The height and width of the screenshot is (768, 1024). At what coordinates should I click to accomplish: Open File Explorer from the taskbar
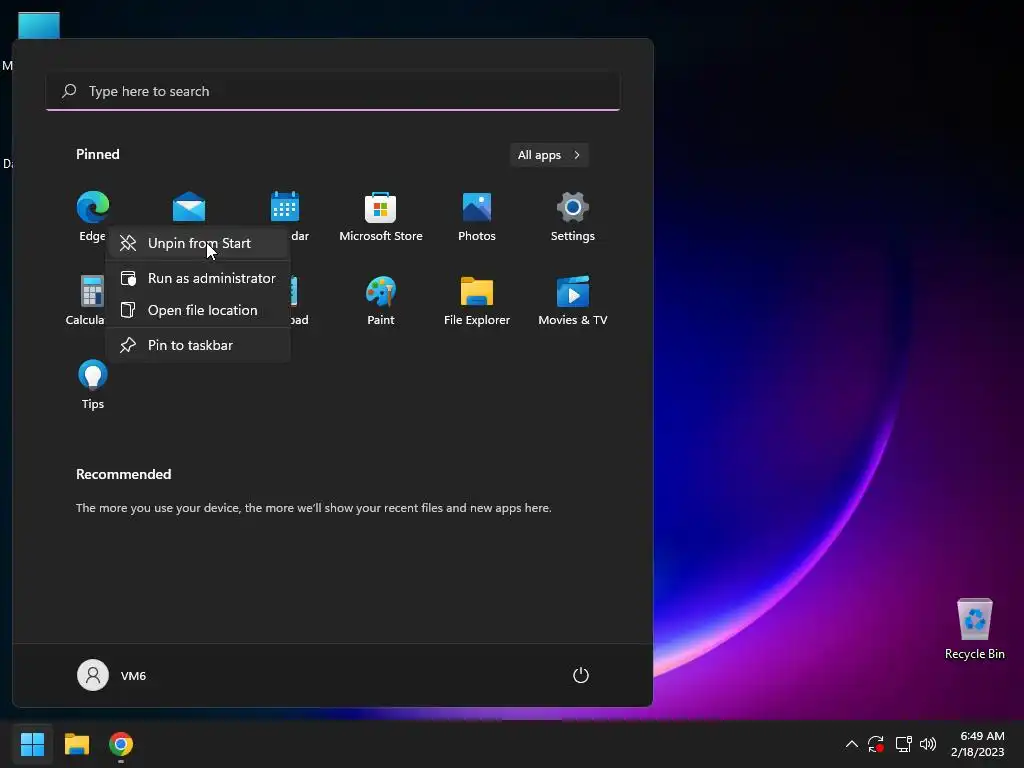tap(76, 744)
